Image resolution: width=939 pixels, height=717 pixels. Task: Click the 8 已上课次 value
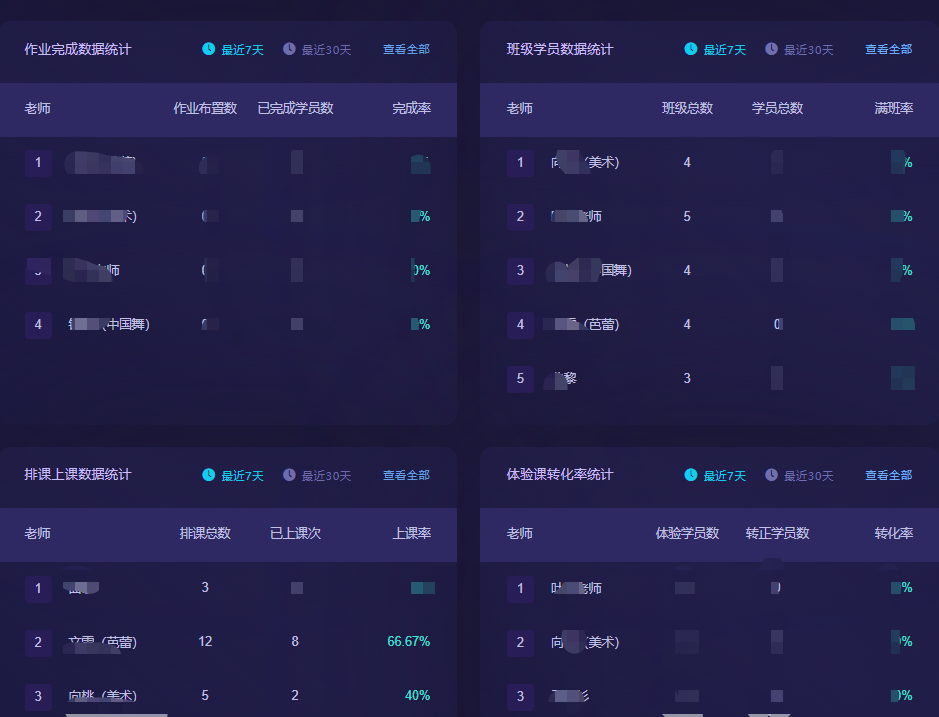pyautogui.click(x=295, y=642)
